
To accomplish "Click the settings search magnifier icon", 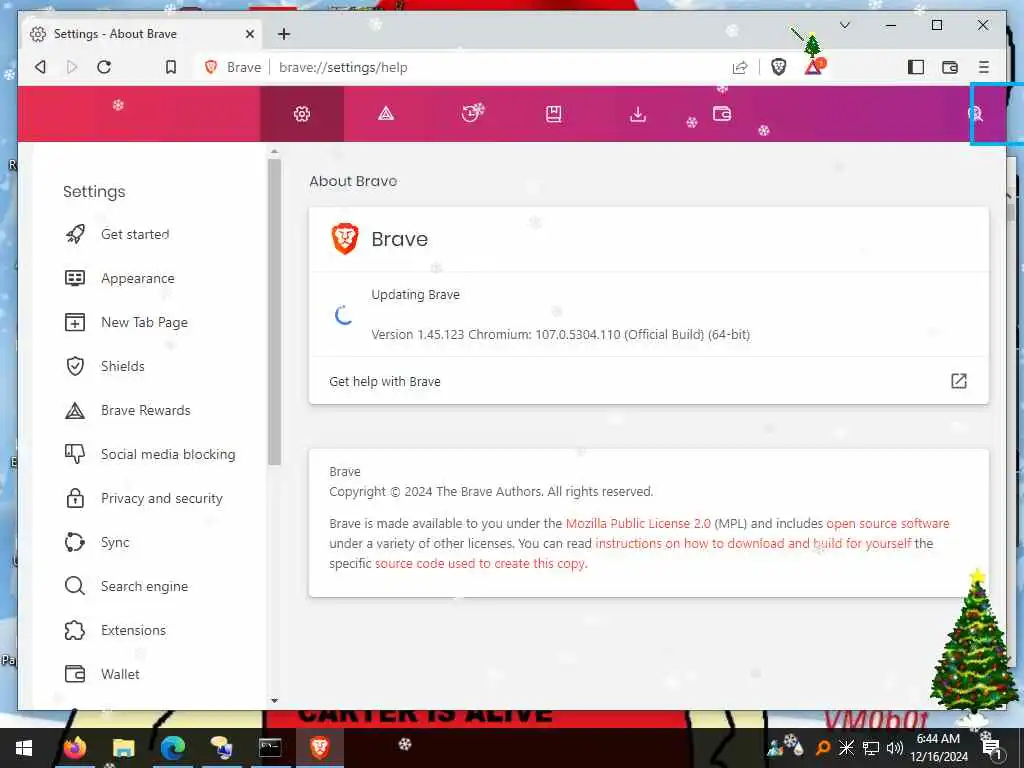I will tap(975, 114).
